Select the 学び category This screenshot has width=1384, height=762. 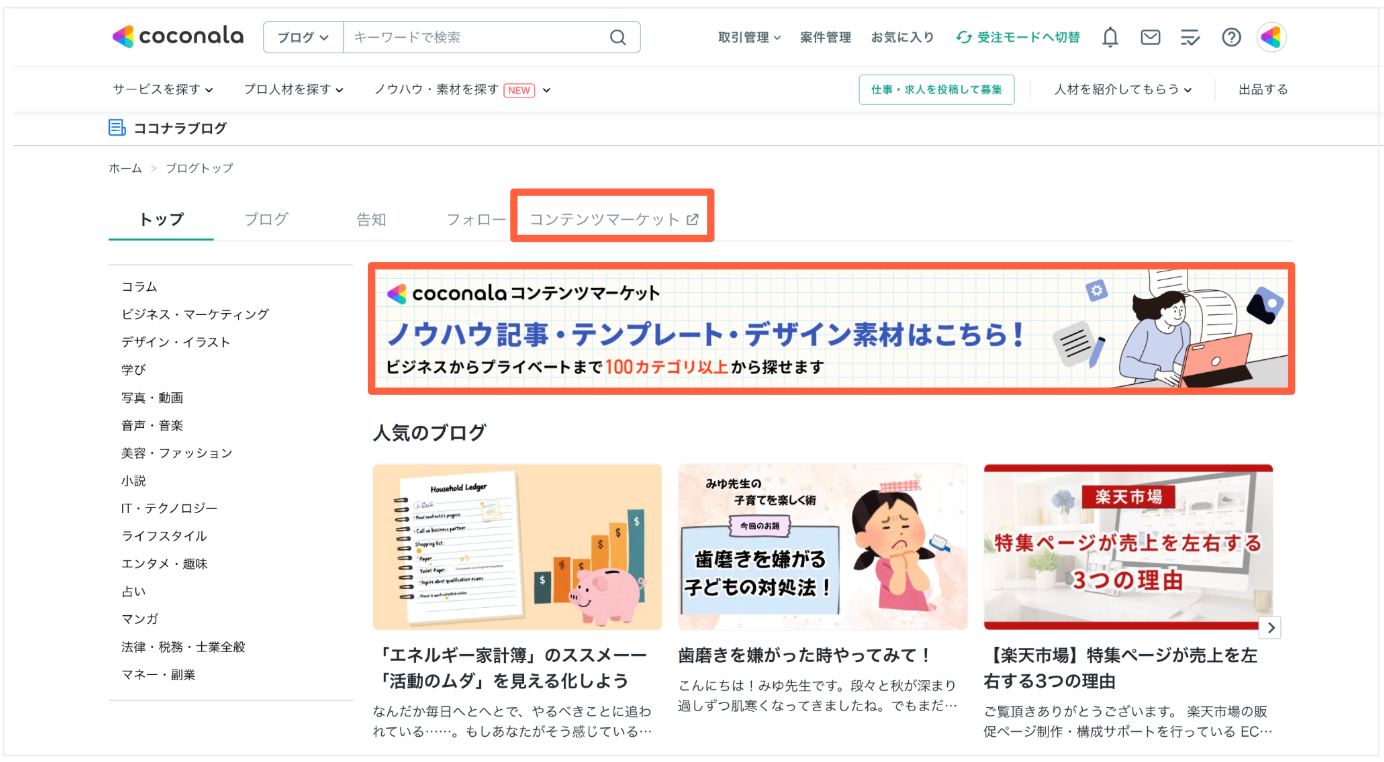[133, 369]
